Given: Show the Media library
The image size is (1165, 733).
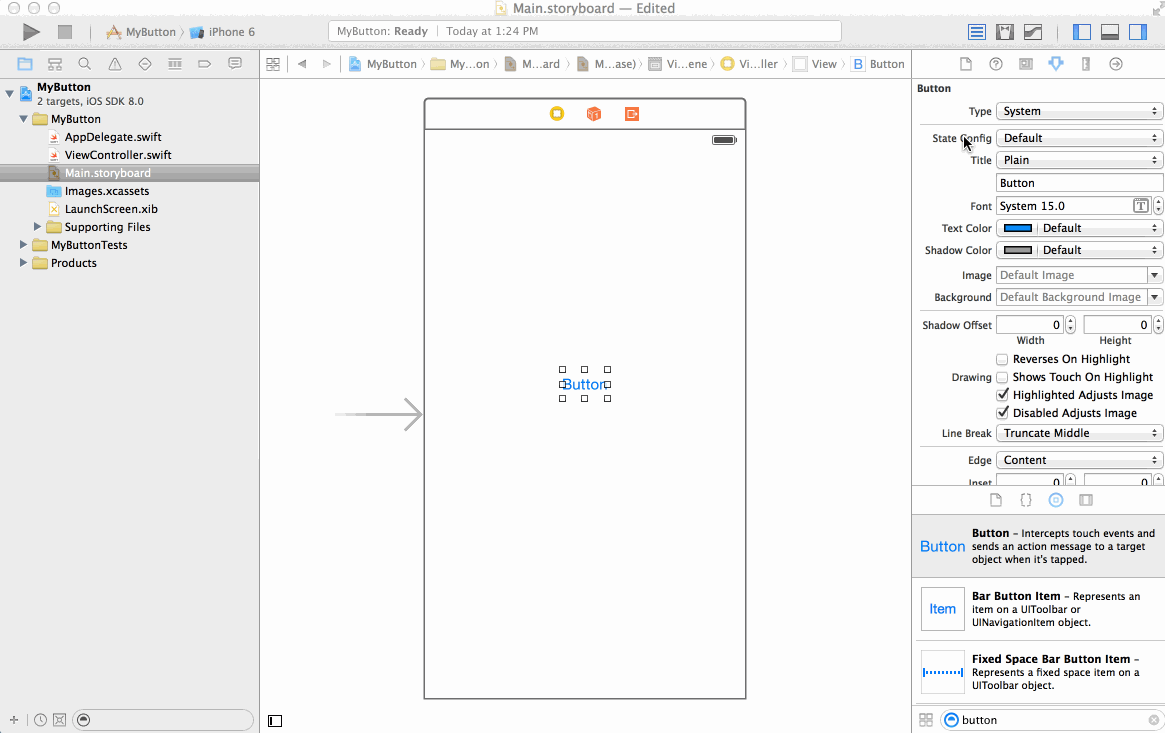Looking at the screenshot, I should pos(1086,500).
